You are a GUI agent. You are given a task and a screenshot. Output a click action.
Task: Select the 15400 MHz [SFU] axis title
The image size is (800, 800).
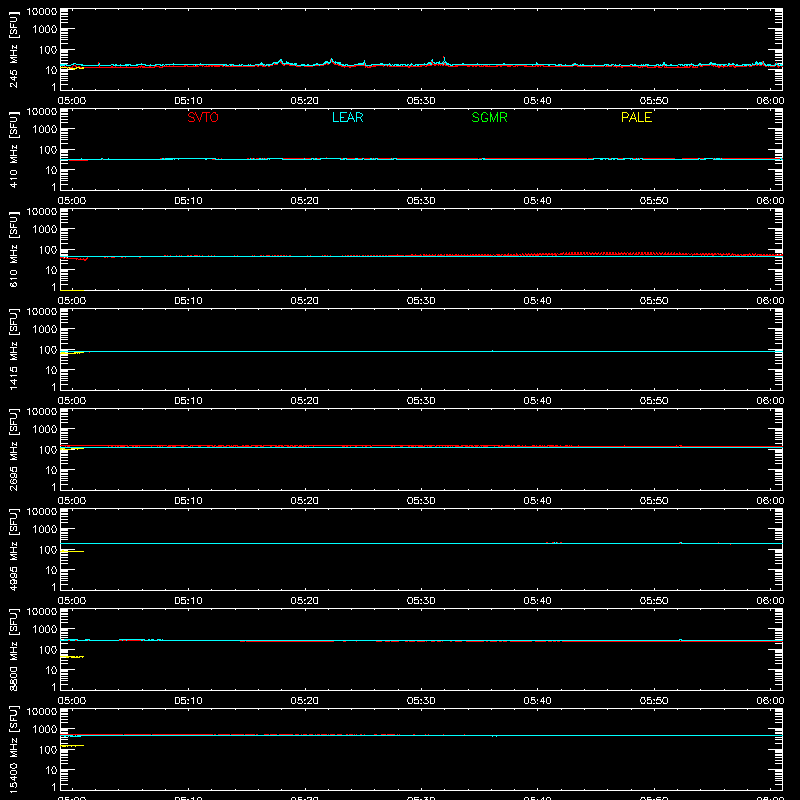pyautogui.click(x=13, y=750)
